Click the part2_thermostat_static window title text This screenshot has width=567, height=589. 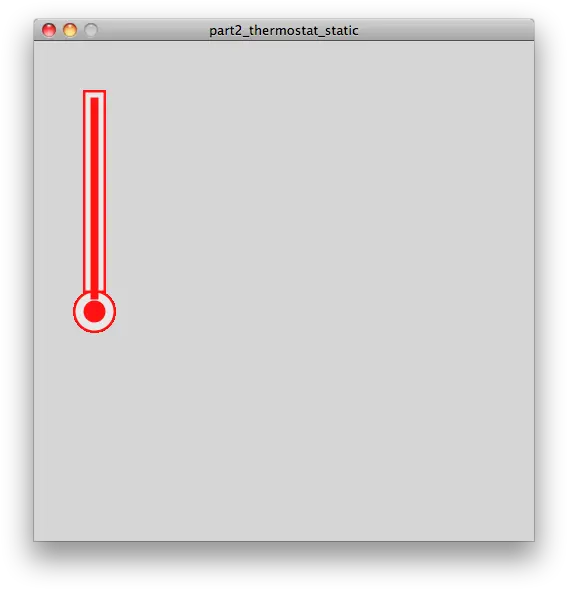click(x=283, y=30)
